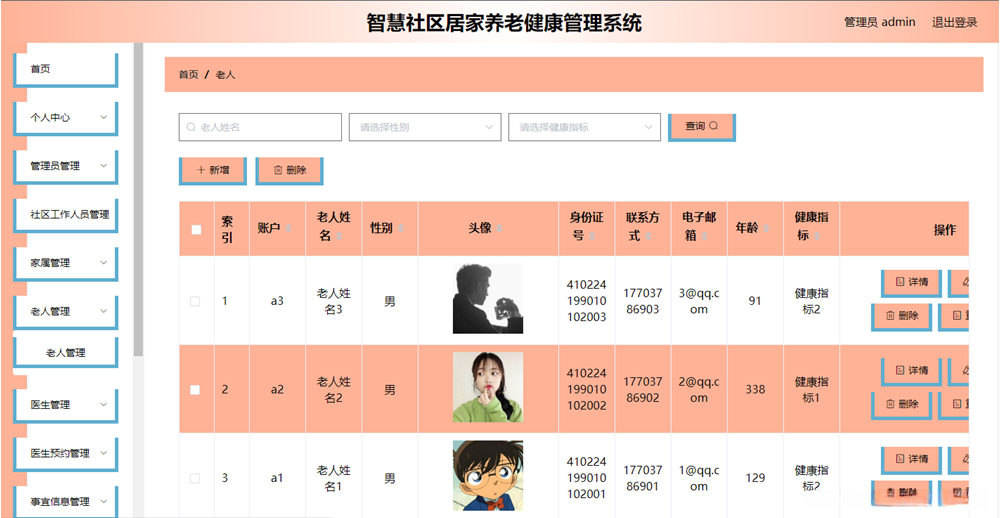Expand the 医生预约管理 sidebar menu
This screenshot has width=1000, height=518.
(x=66, y=454)
